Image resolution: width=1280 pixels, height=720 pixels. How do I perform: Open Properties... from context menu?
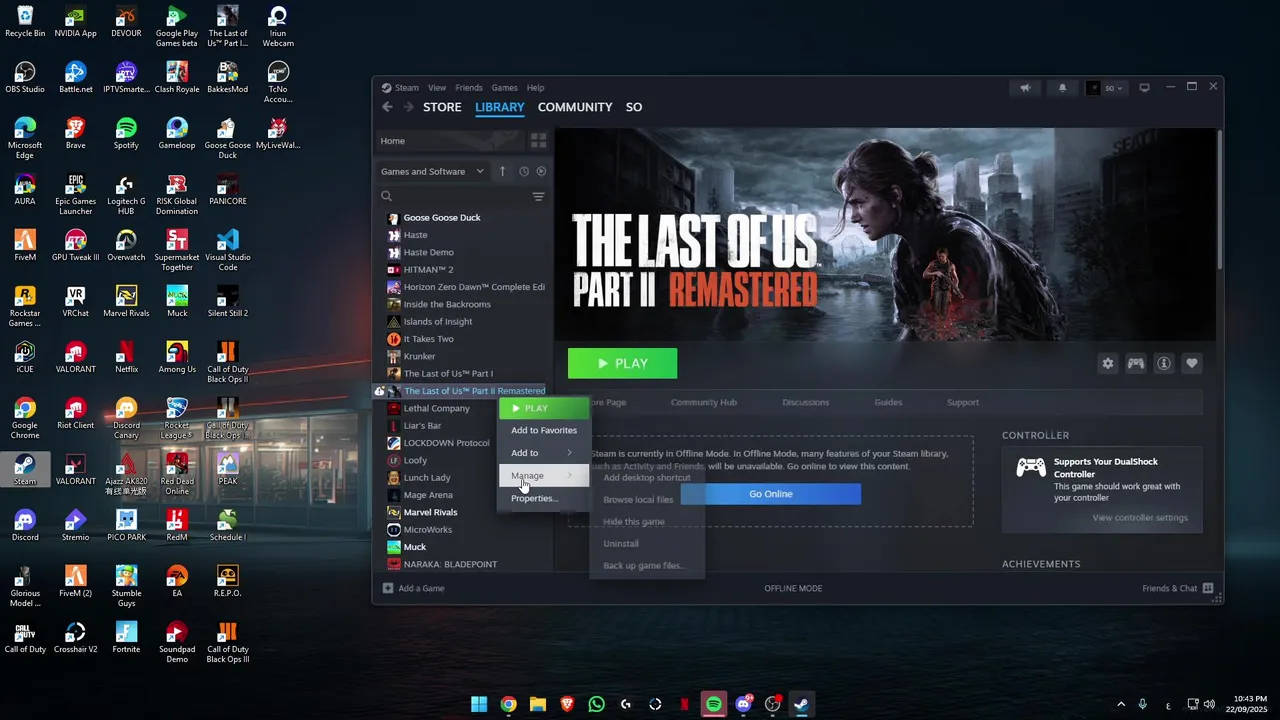(544, 498)
